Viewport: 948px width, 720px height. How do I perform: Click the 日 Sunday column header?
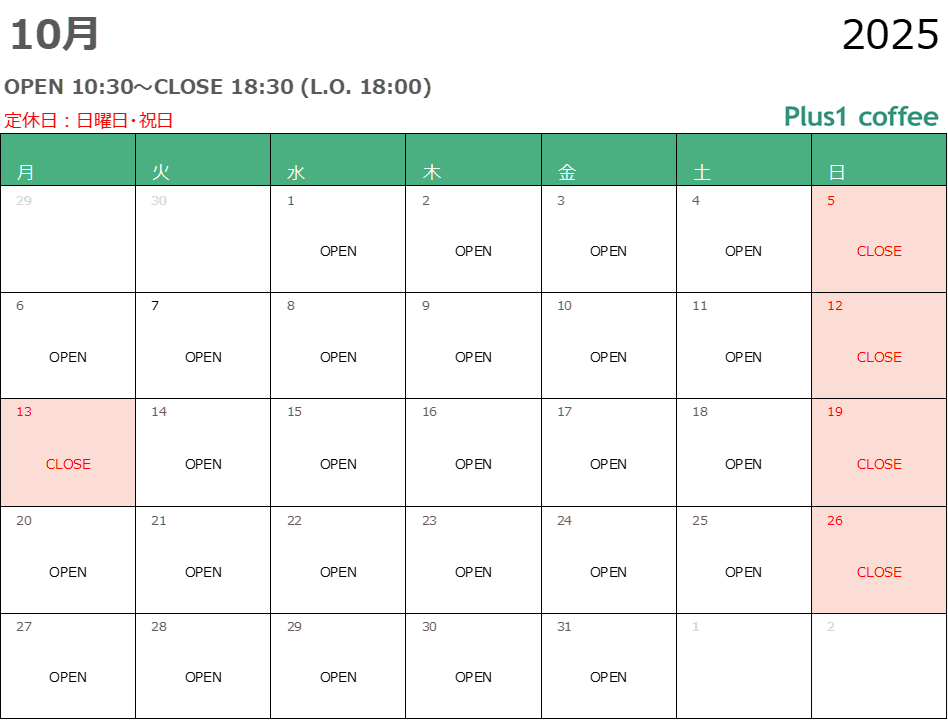837,172
